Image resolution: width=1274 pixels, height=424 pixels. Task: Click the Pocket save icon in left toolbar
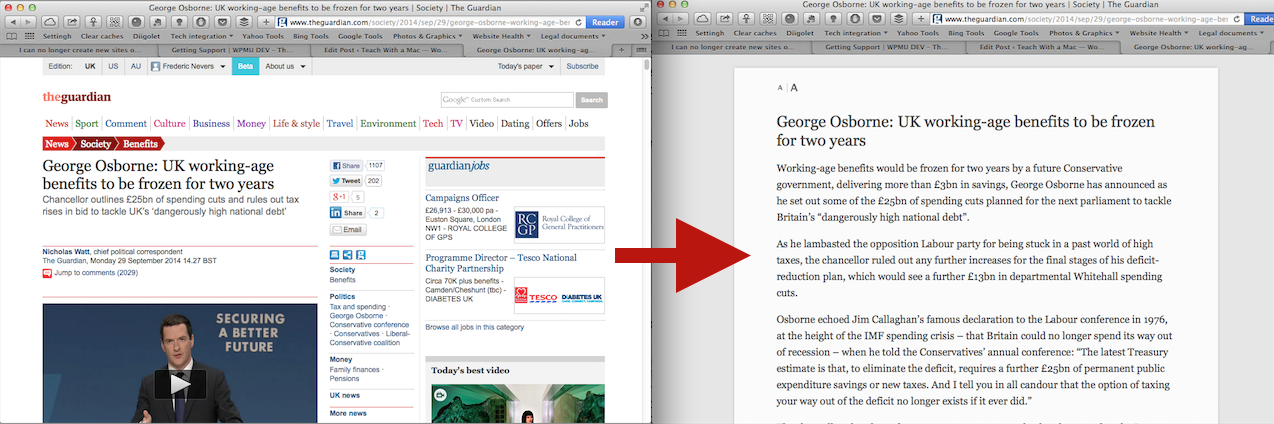pyautogui.click(x=222, y=21)
